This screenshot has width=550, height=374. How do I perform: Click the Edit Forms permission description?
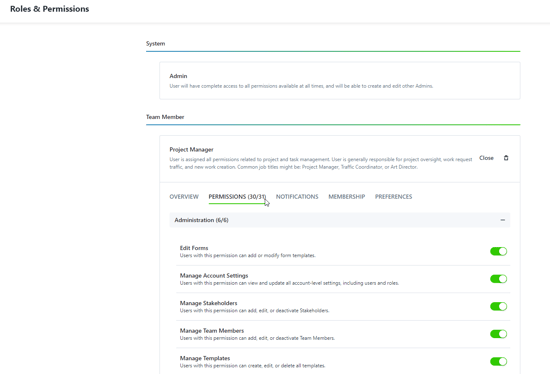tap(248, 255)
